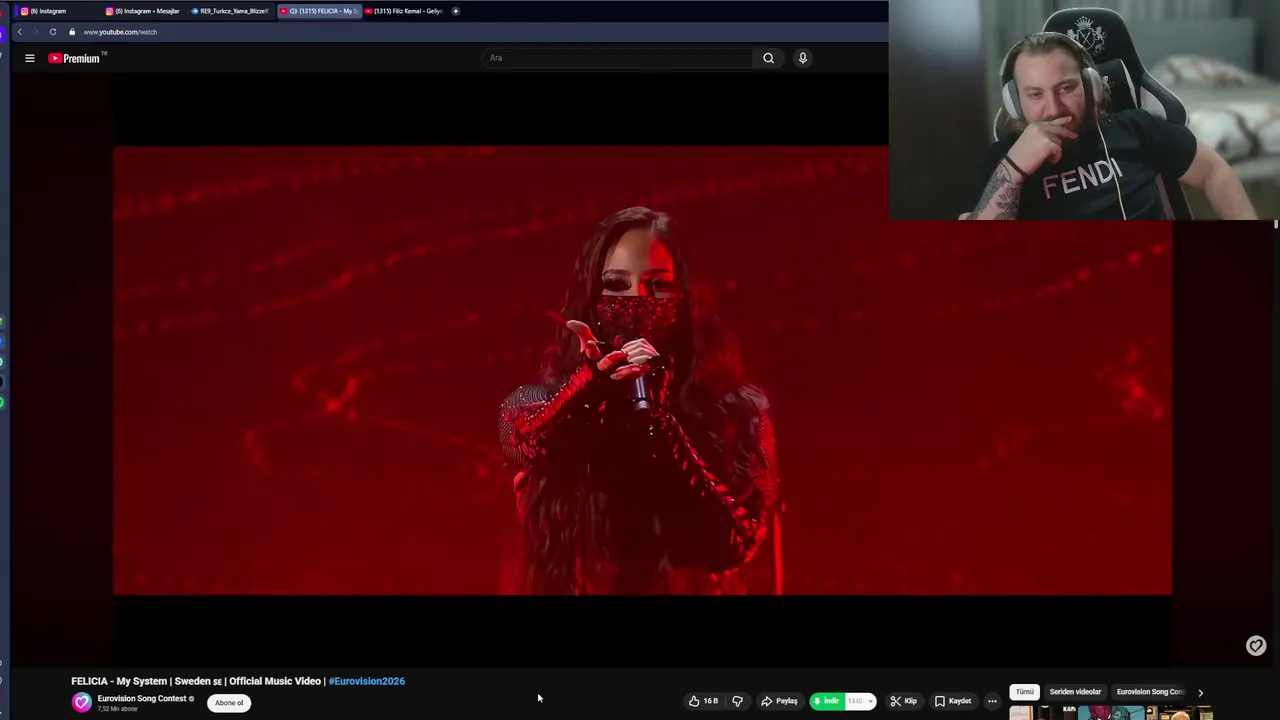This screenshot has height=720, width=1280.
Task: Go forward with browser forward arrow
Action: coord(35,32)
